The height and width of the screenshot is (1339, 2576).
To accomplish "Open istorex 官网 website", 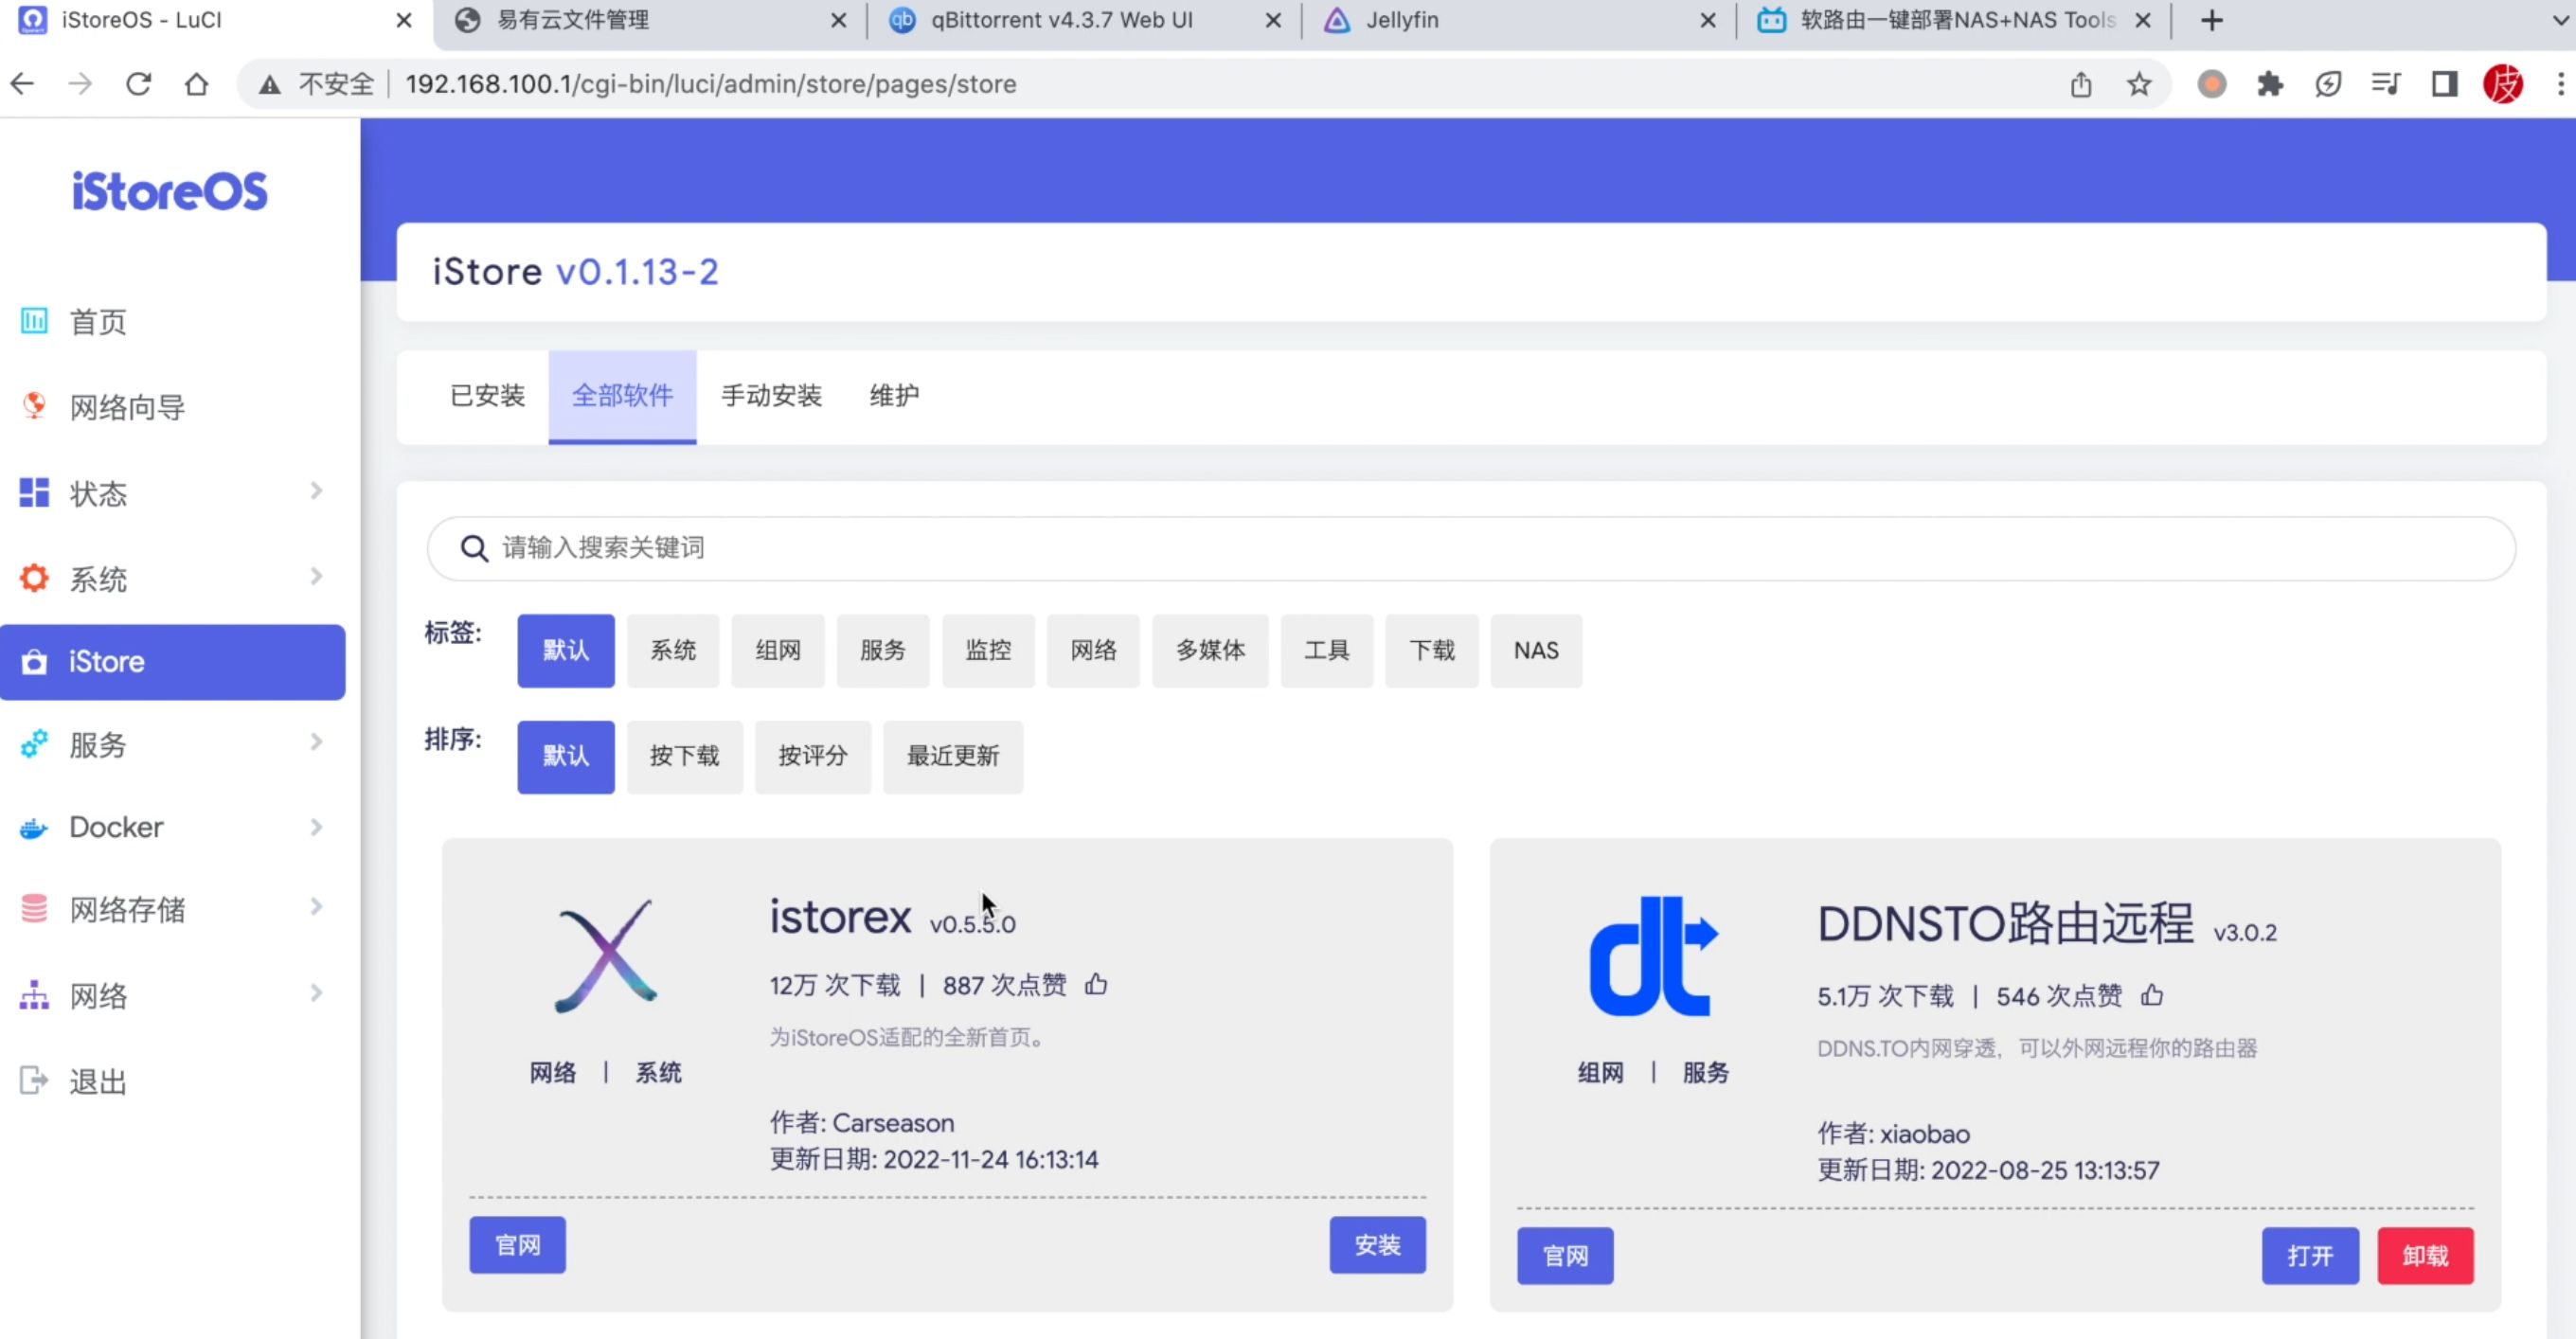I will 518,1245.
